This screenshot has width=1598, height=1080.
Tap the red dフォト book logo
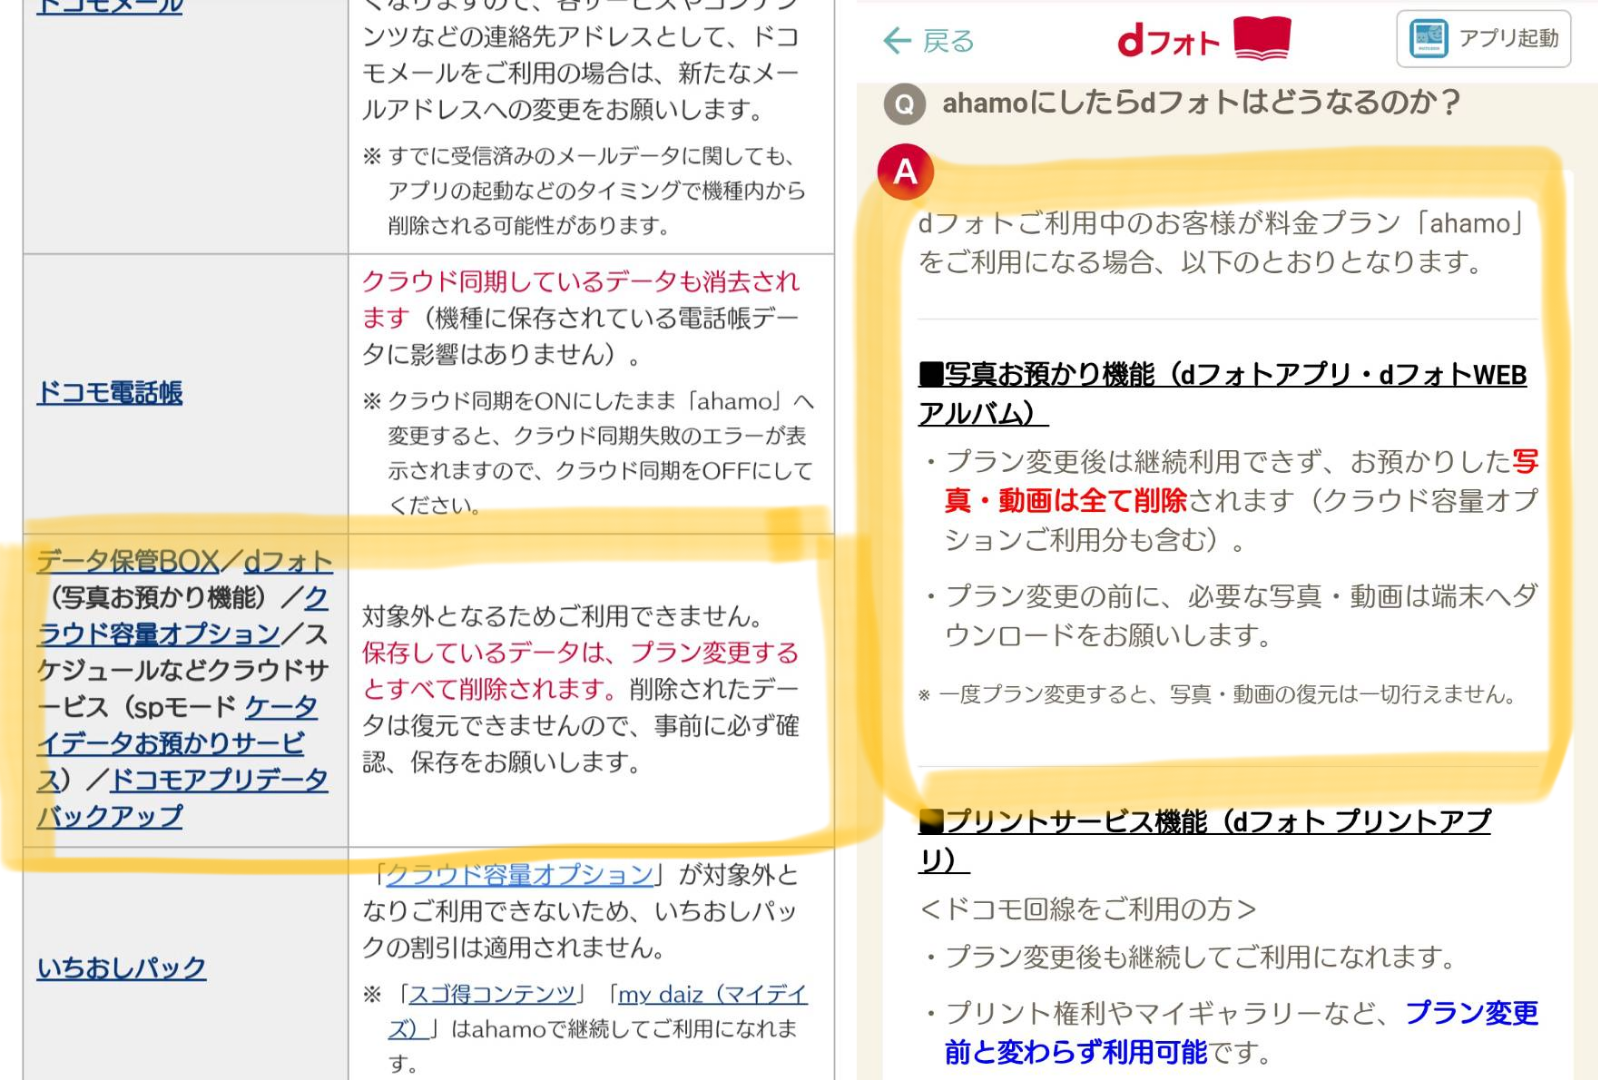click(1204, 40)
